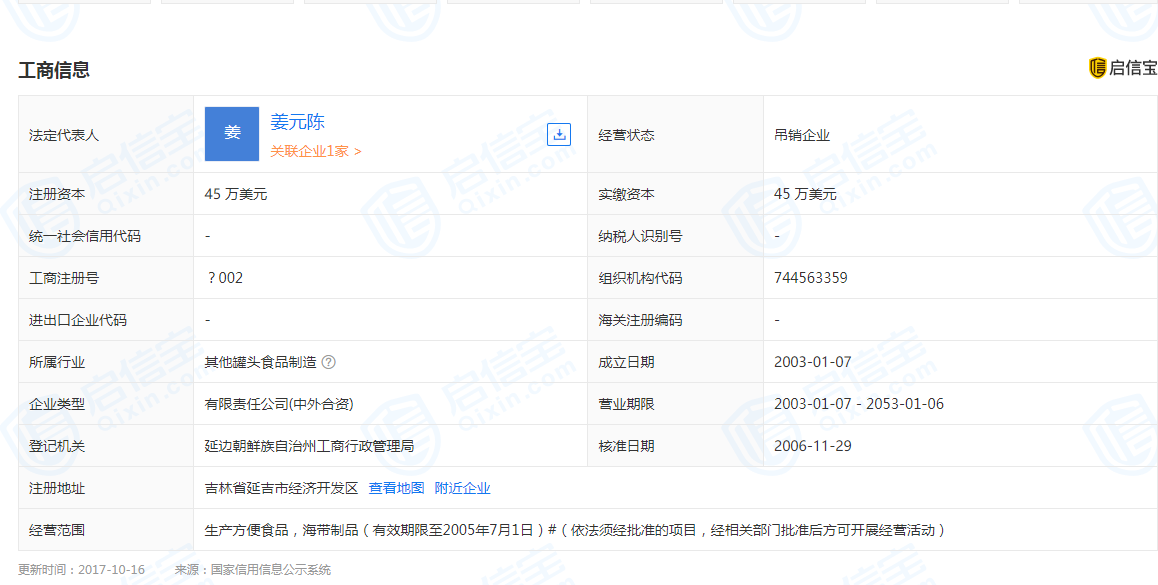Click the blue 姜 avatar square
Image resolution: width=1158 pixels, height=585 pixels.
[231, 133]
